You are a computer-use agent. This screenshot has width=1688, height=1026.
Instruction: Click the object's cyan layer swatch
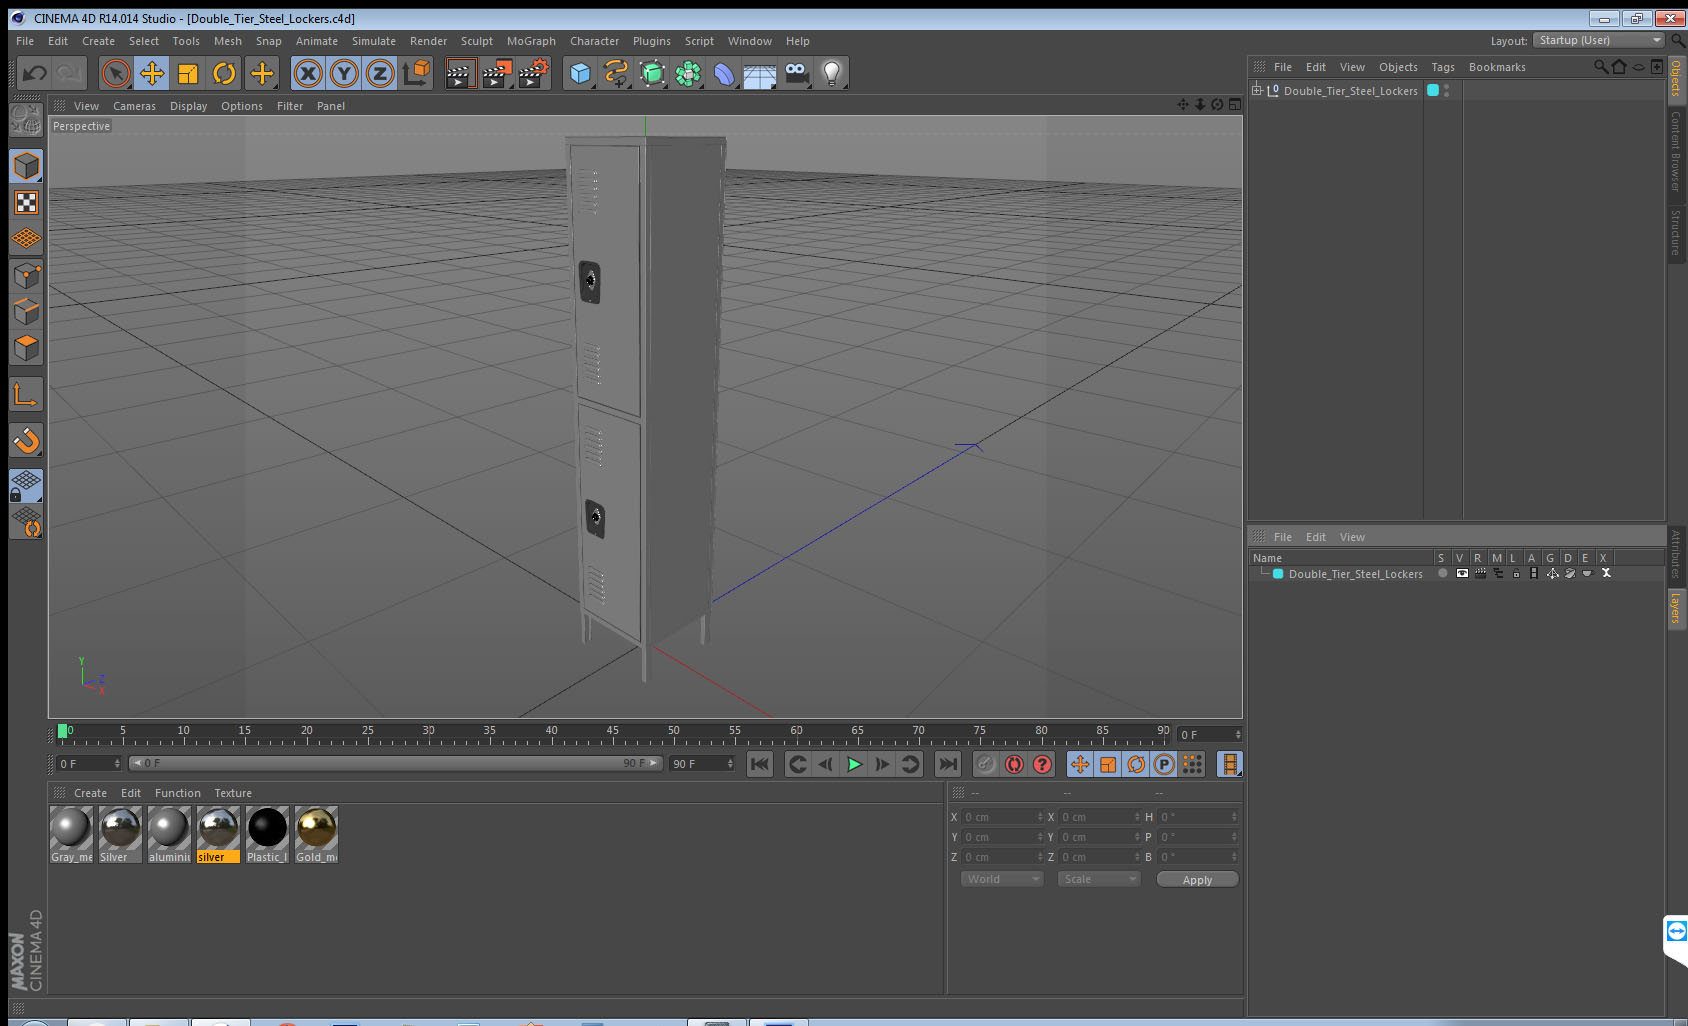click(x=1433, y=90)
